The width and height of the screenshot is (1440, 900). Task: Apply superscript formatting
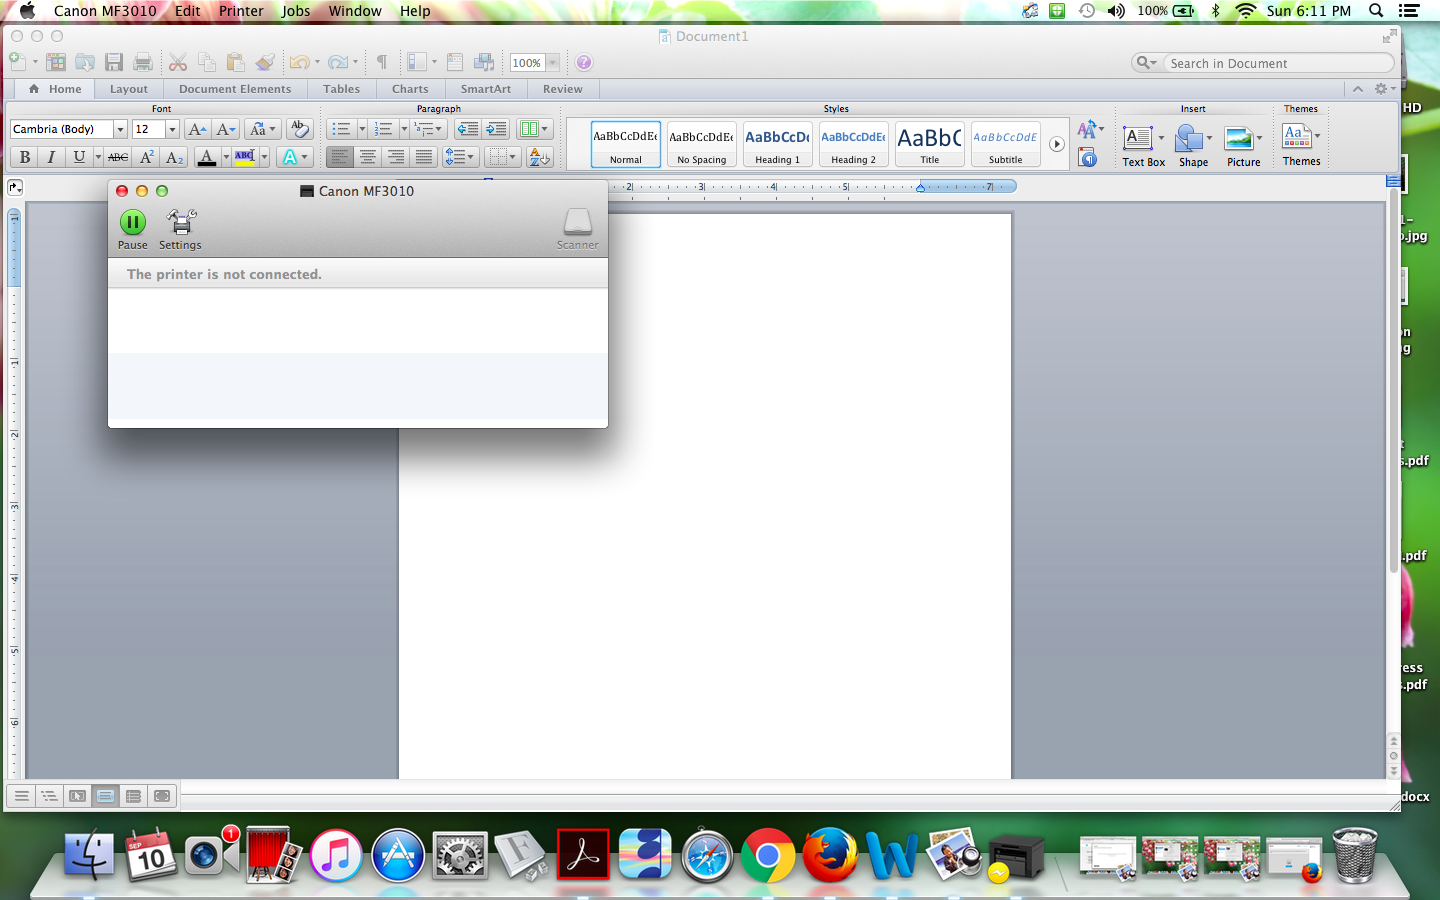click(147, 157)
